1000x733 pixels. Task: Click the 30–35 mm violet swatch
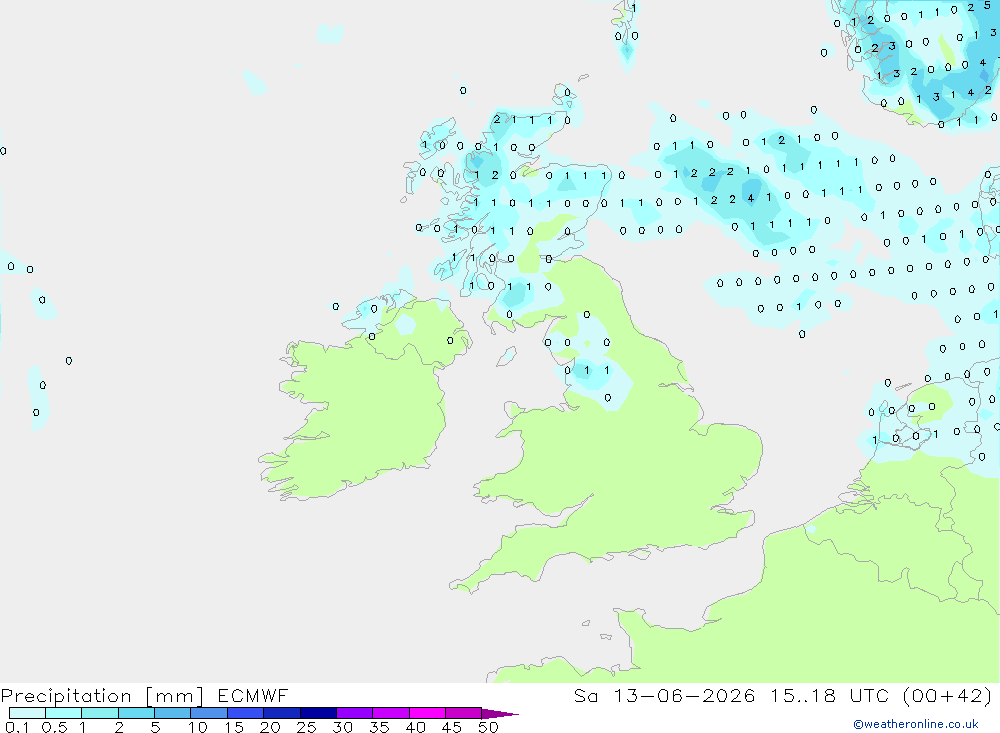(x=355, y=713)
